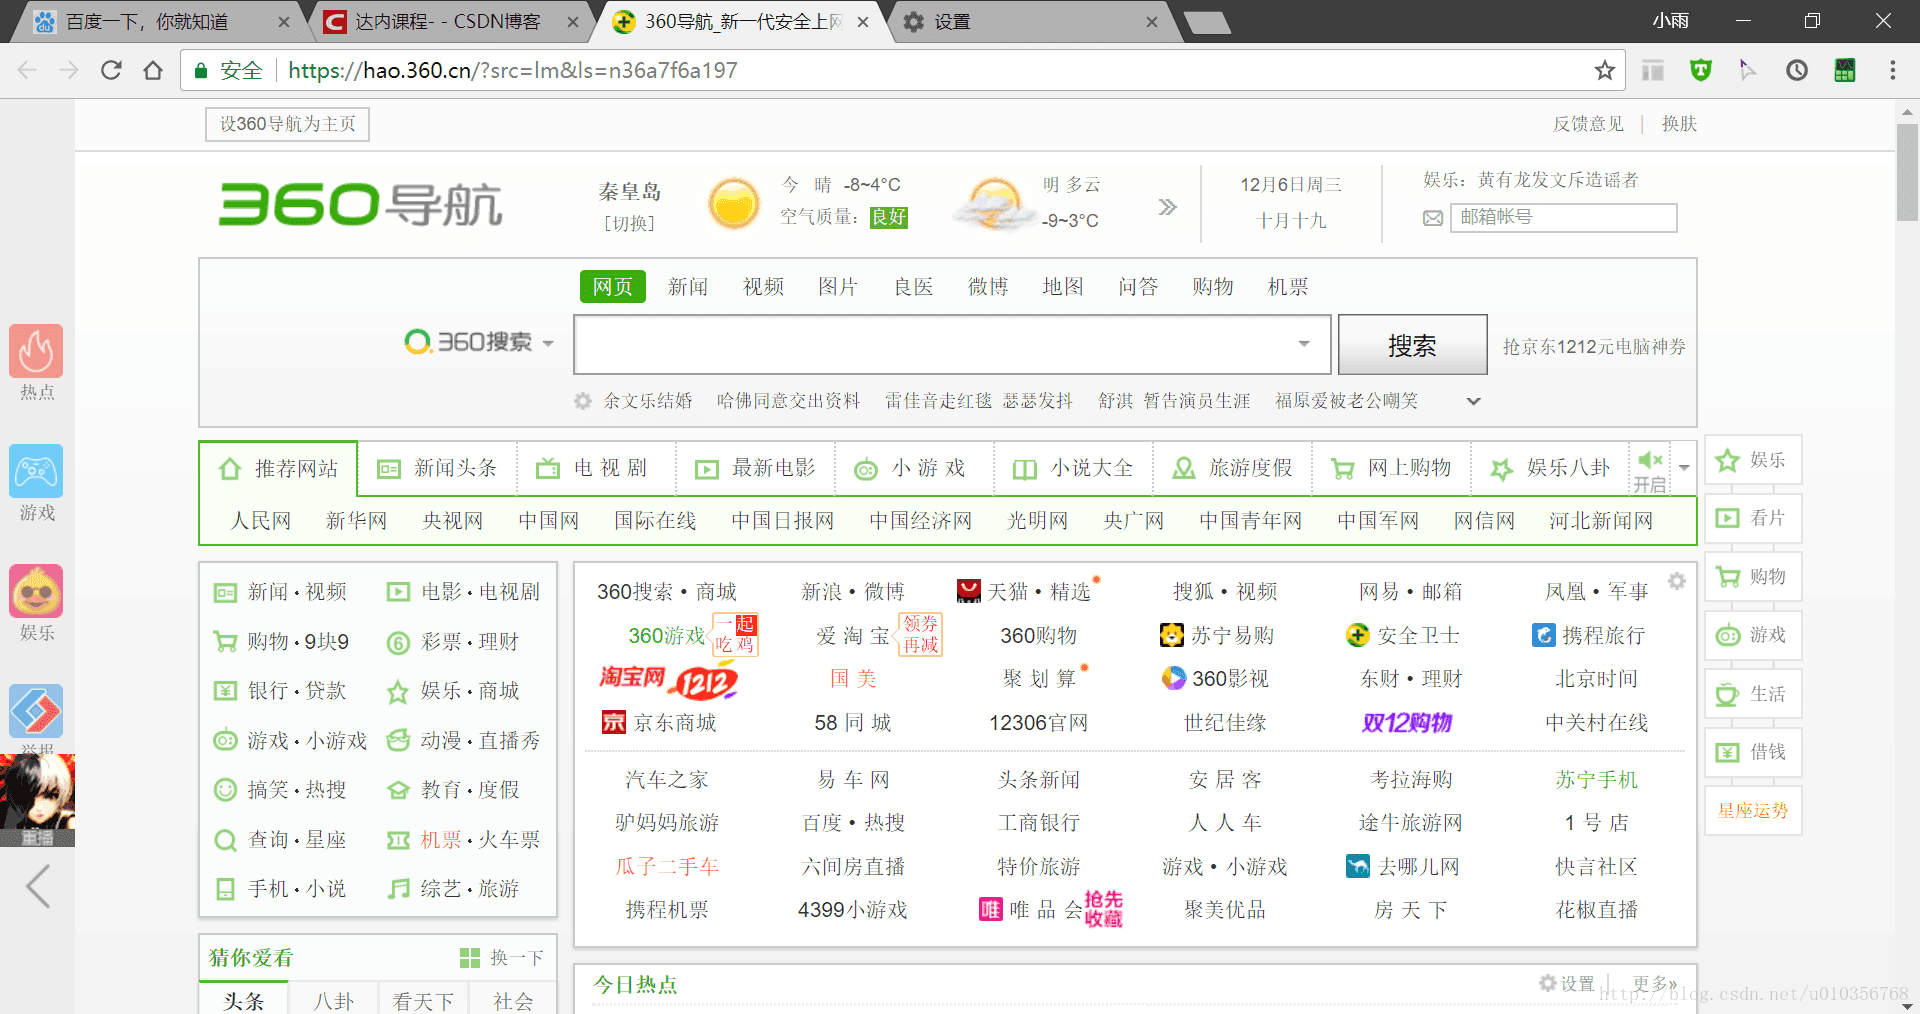Open 借钱 icon in right panel
The height and width of the screenshot is (1014, 1920).
click(1727, 752)
